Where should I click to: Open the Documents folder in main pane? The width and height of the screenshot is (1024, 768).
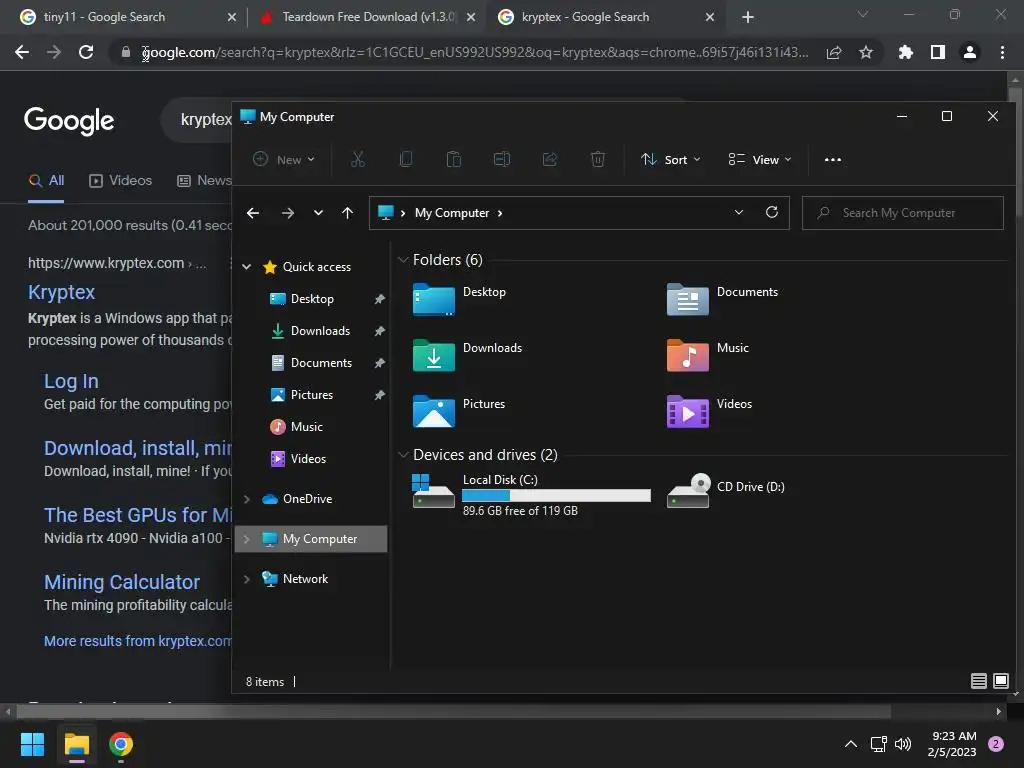(722, 299)
